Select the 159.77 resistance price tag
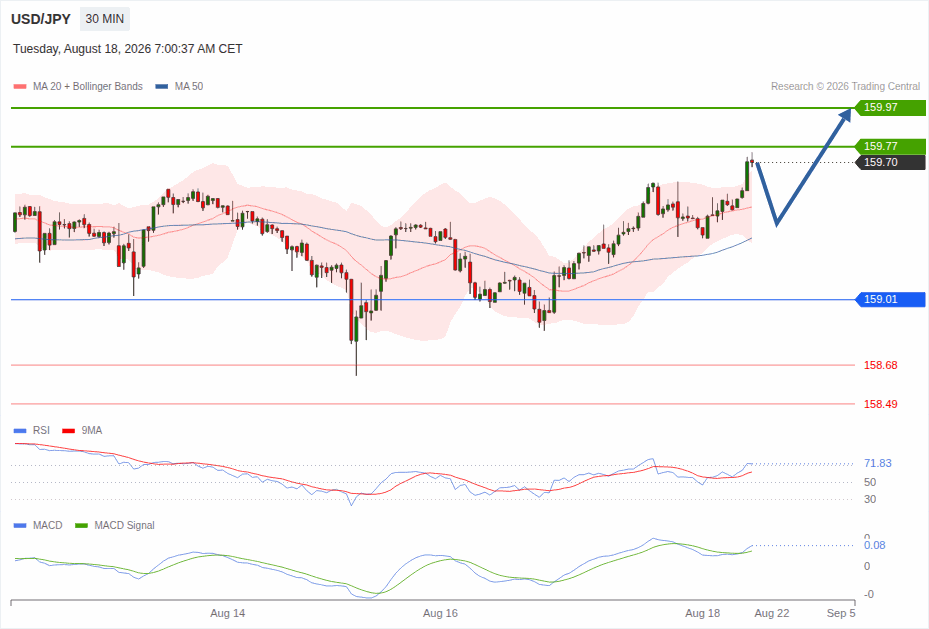The image size is (929, 629). pos(890,146)
